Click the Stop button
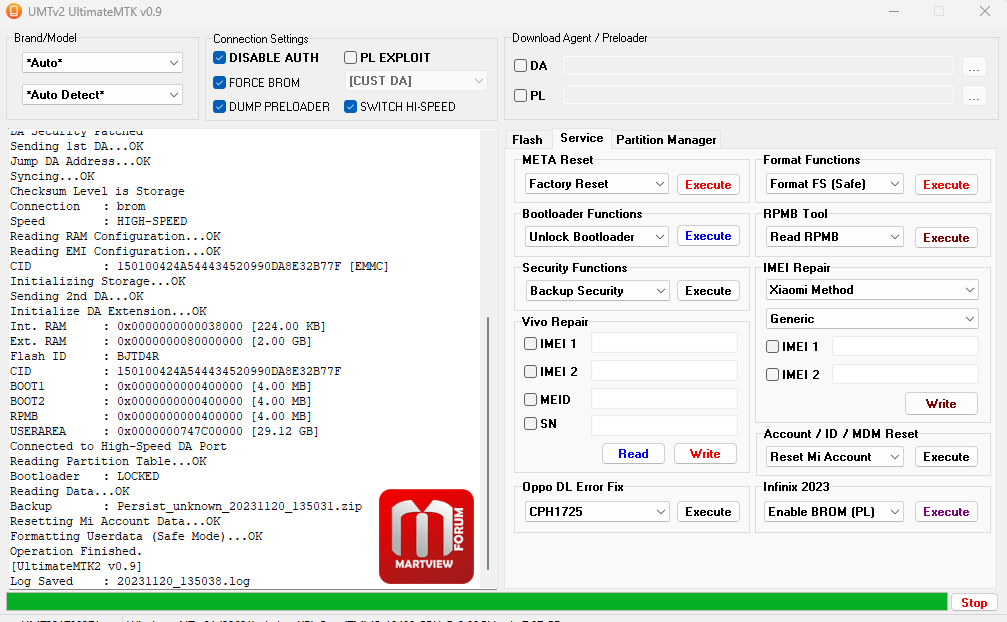The width and height of the screenshot is (1007, 622). (974, 603)
